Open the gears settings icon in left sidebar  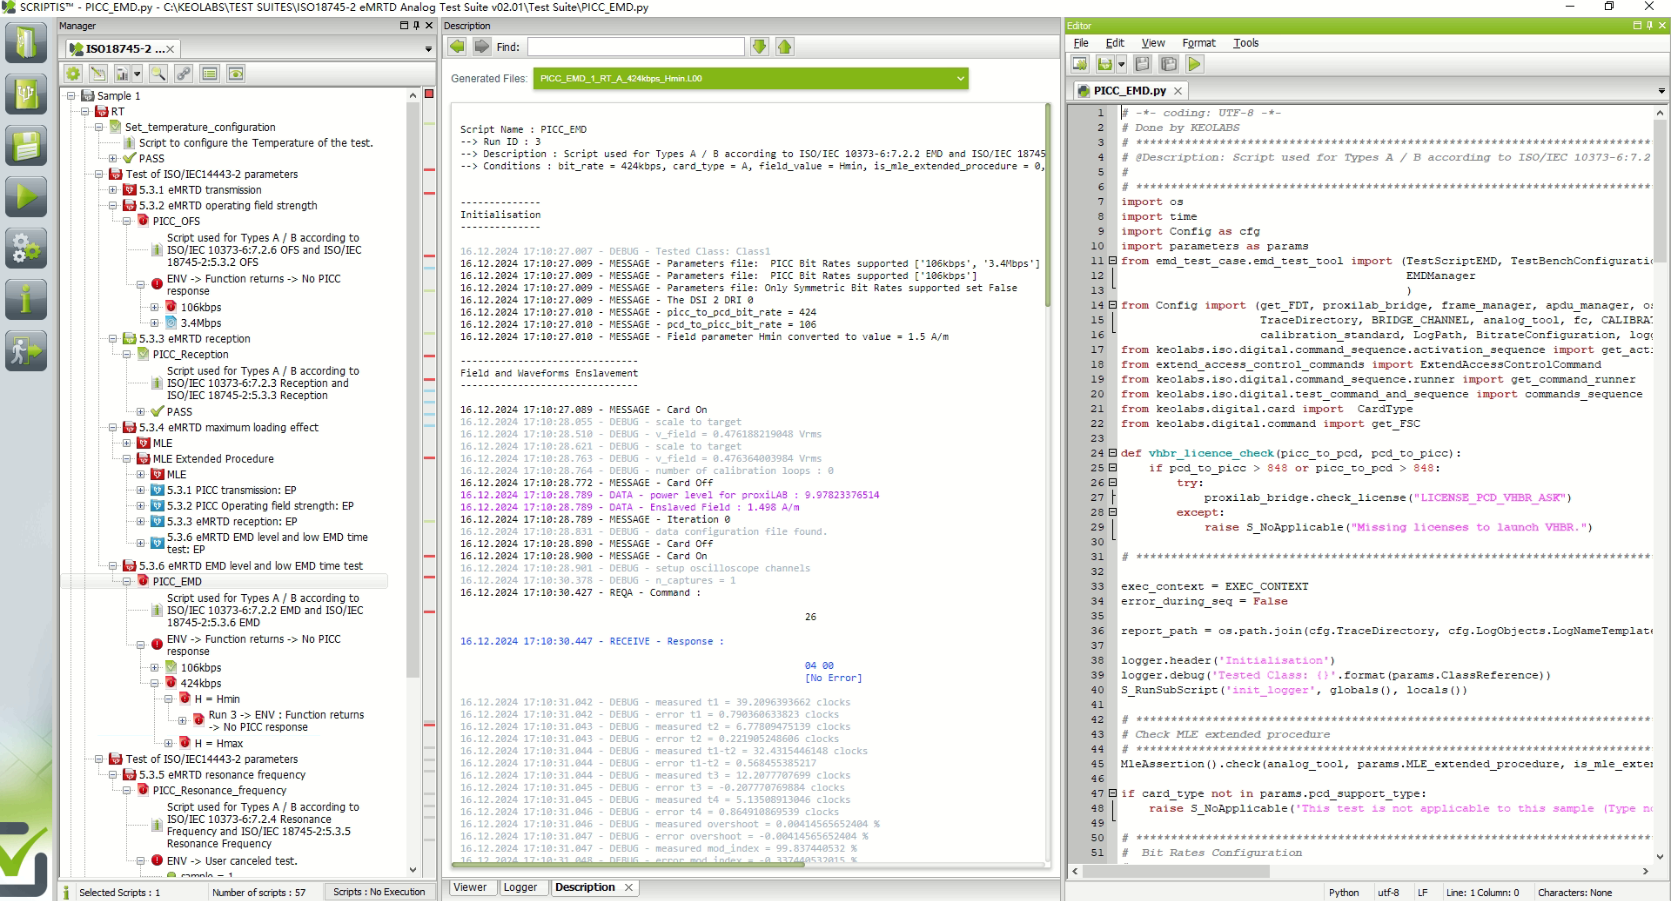(x=26, y=247)
